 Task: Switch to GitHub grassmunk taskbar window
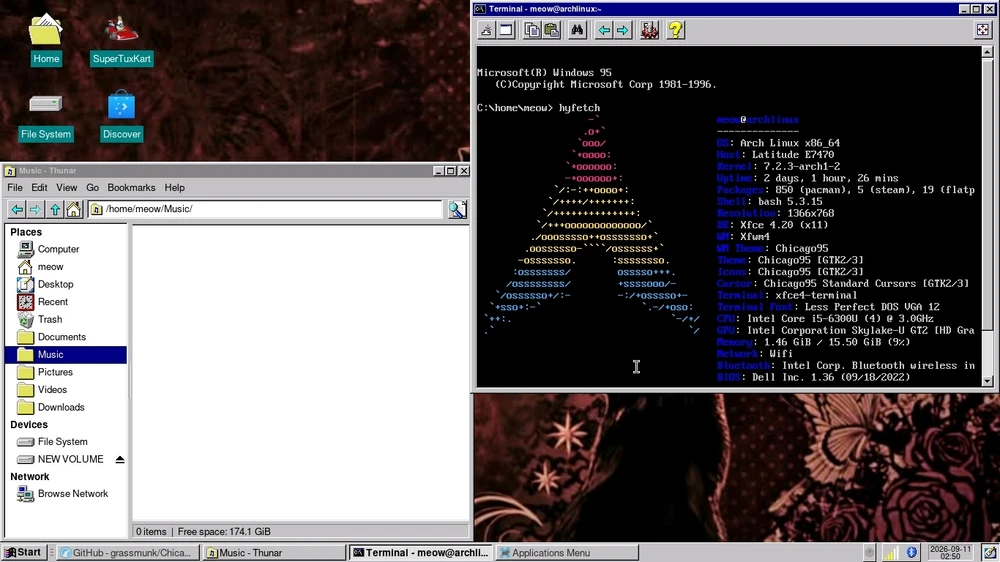click(128, 552)
